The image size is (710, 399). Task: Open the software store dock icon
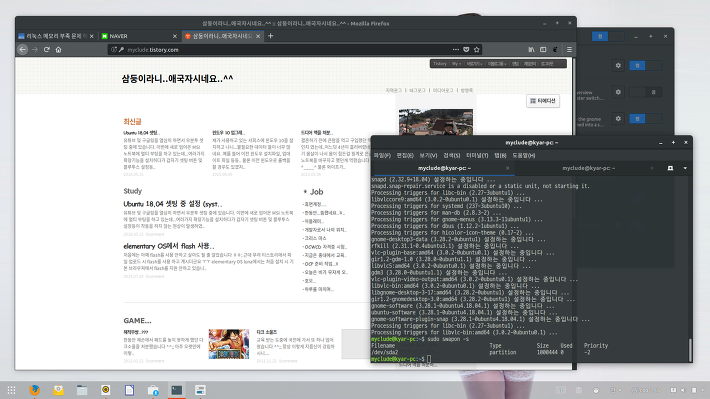click(153, 390)
